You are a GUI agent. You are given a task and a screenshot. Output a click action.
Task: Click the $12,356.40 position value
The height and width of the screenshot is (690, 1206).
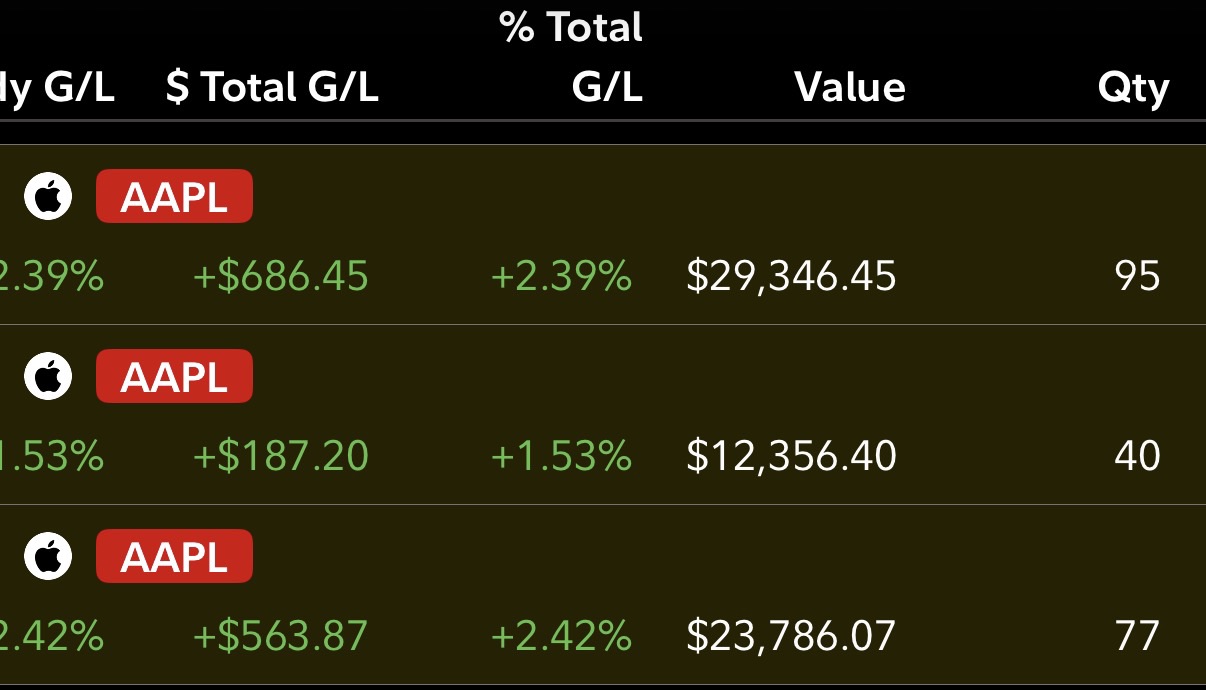pyautogui.click(x=791, y=455)
